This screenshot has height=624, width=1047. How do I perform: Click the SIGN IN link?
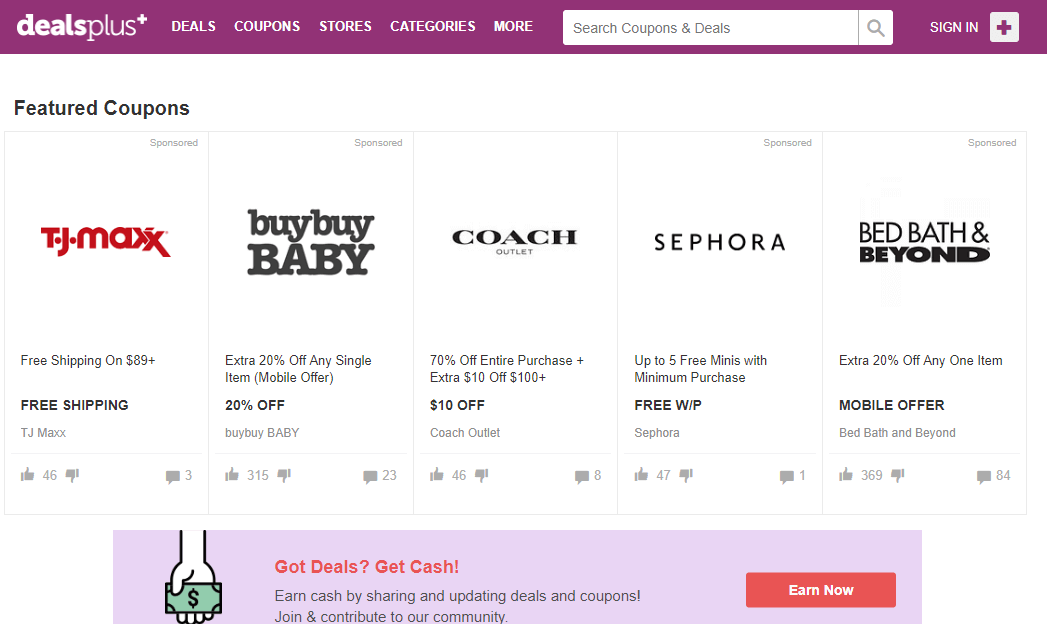tap(953, 27)
